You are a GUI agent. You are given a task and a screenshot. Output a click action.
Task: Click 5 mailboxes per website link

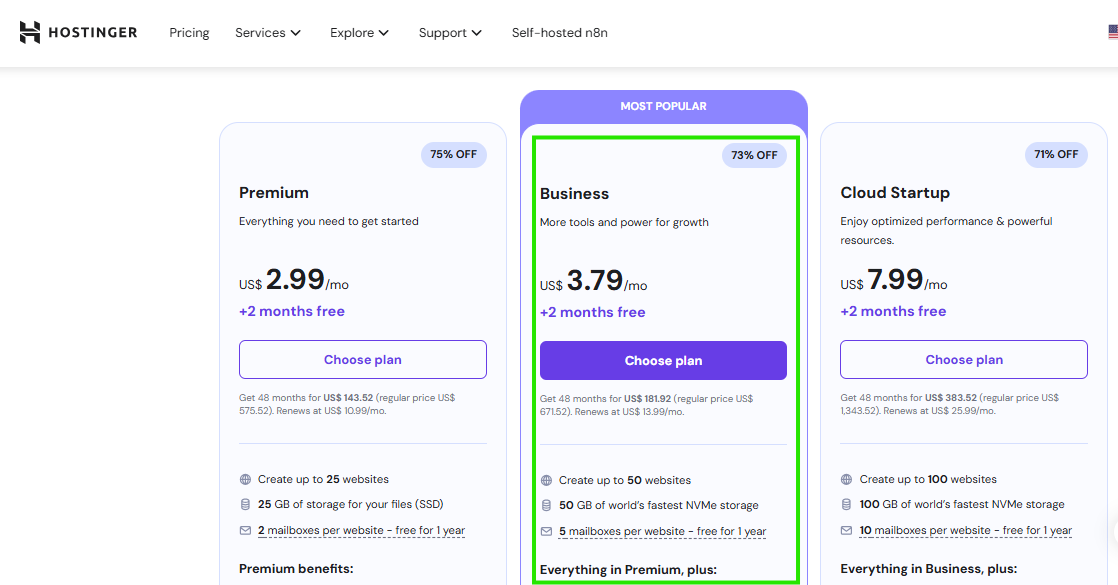662,532
